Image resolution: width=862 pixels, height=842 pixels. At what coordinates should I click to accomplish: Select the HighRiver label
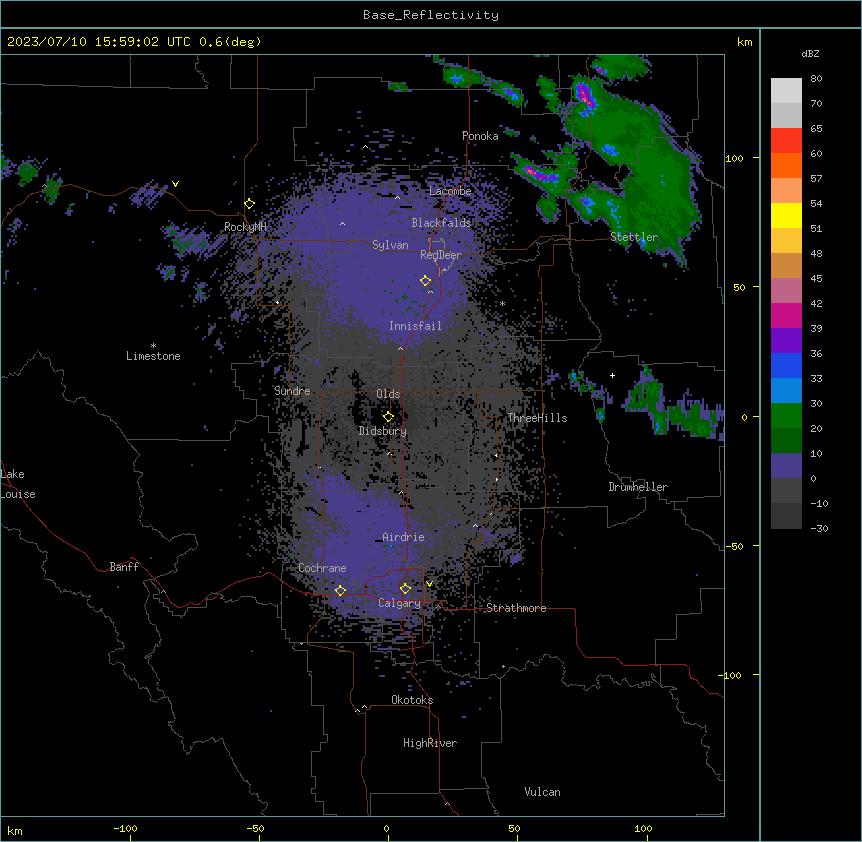click(x=430, y=743)
